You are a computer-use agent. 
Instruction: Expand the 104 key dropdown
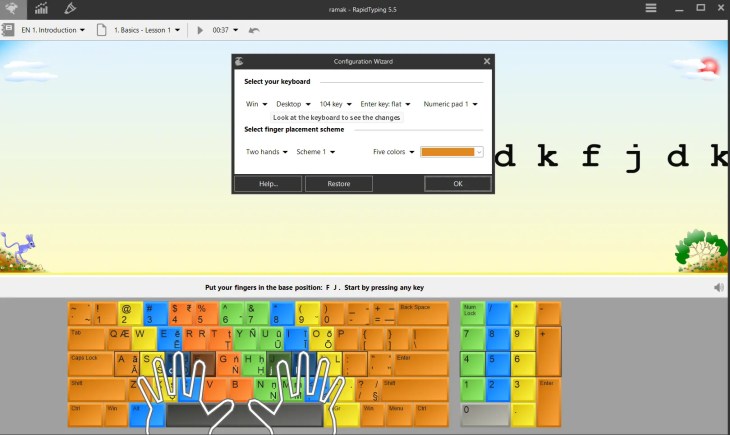click(335, 104)
